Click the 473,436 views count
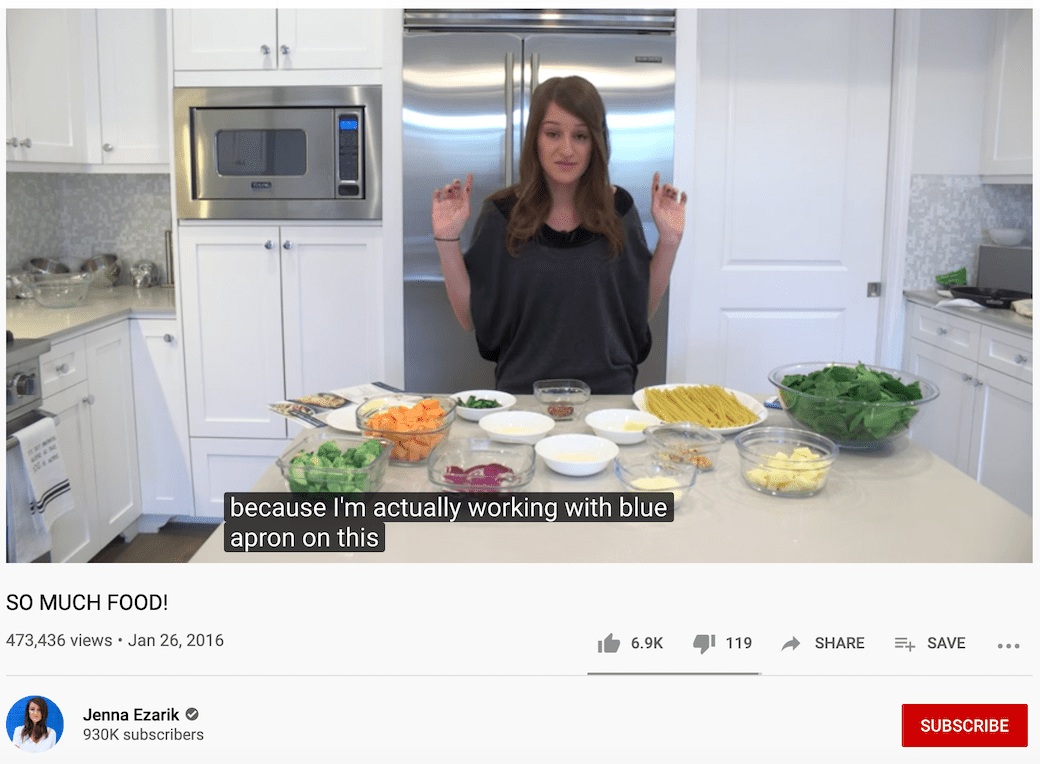Image resolution: width=1040 pixels, height=764 pixels. (x=59, y=641)
